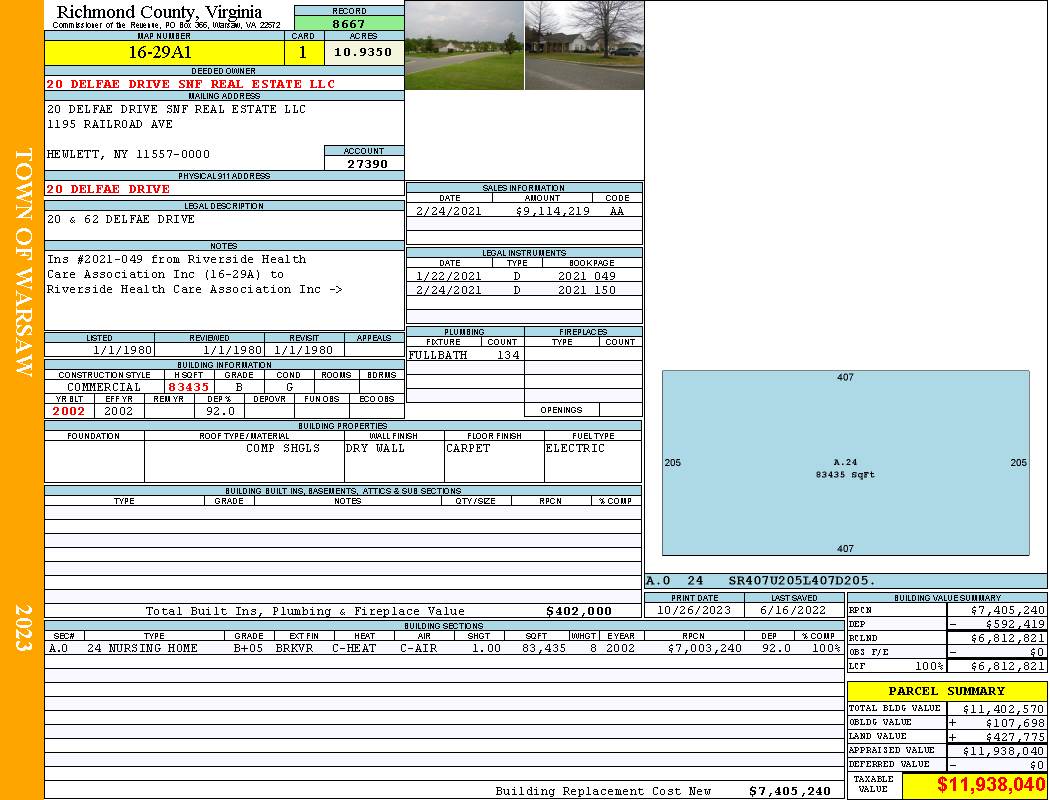Select the red H SQFT value 83435
The width and height of the screenshot is (1050, 800).
[189, 386]
